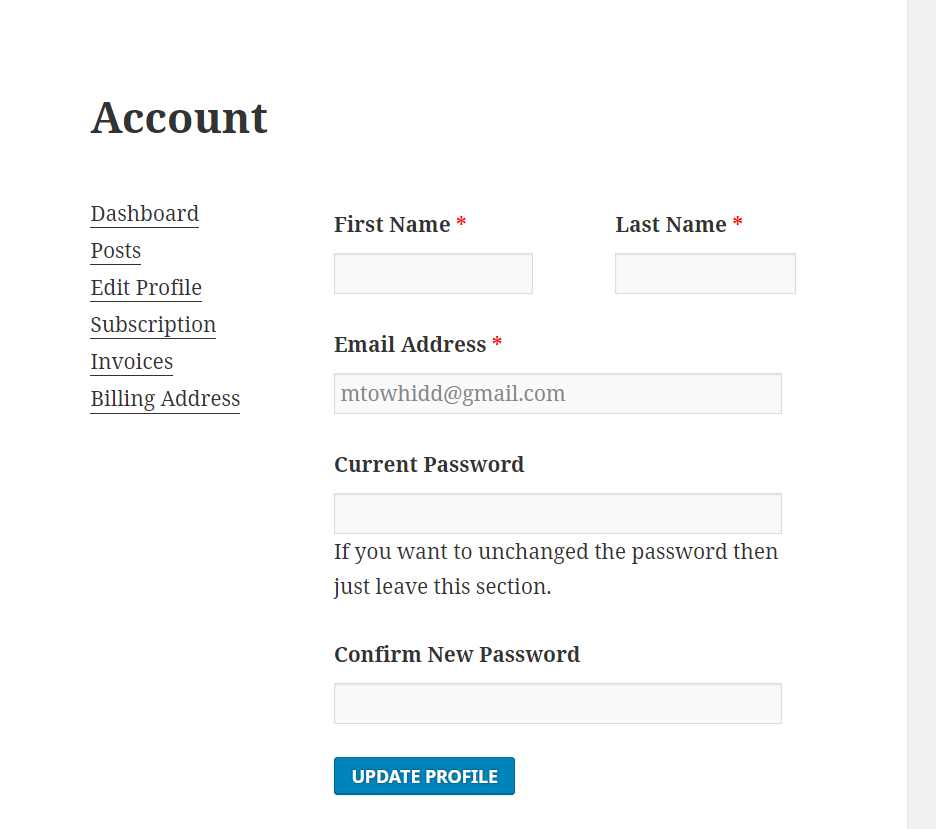Click the First Name label
The height and width of the screenshot is (829, 936).
(x=392, y=224)
